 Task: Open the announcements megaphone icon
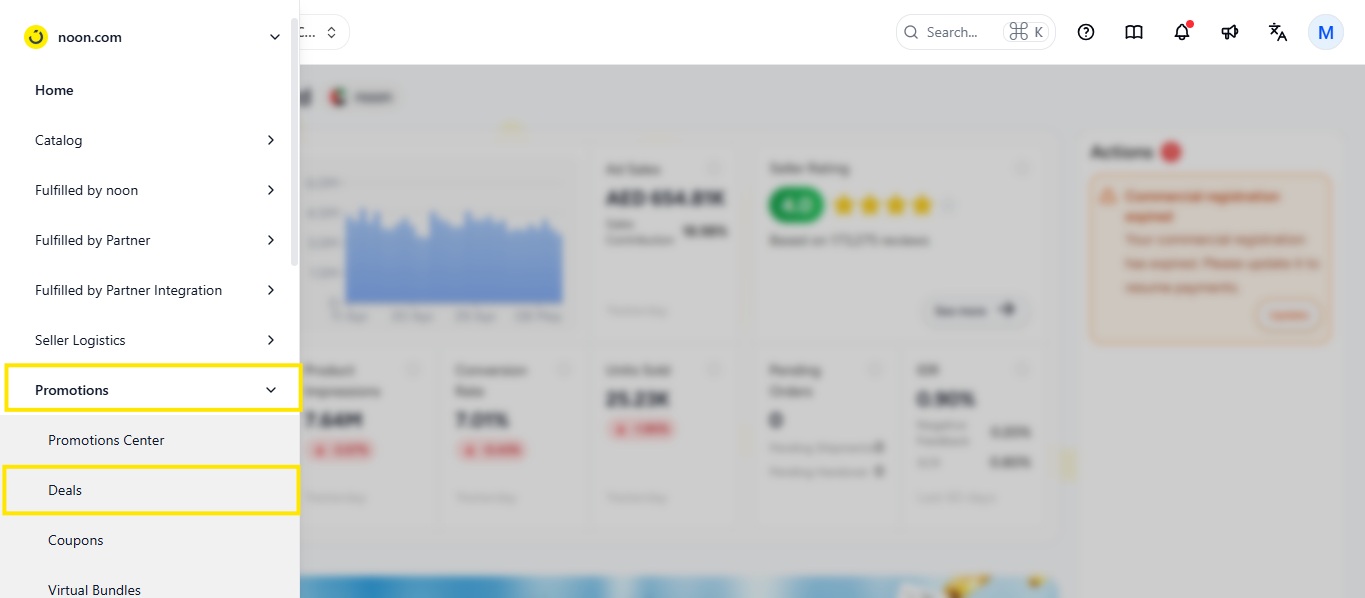pyautogui.click(x=1230, y=32)
